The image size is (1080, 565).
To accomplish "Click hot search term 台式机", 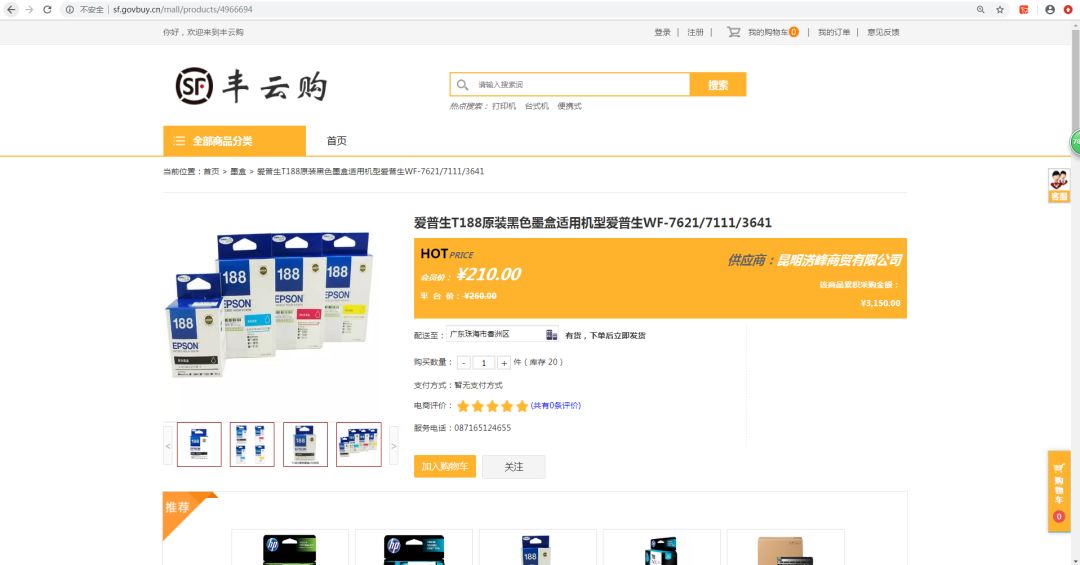I will pyautogui.click(x=537, y=106).
